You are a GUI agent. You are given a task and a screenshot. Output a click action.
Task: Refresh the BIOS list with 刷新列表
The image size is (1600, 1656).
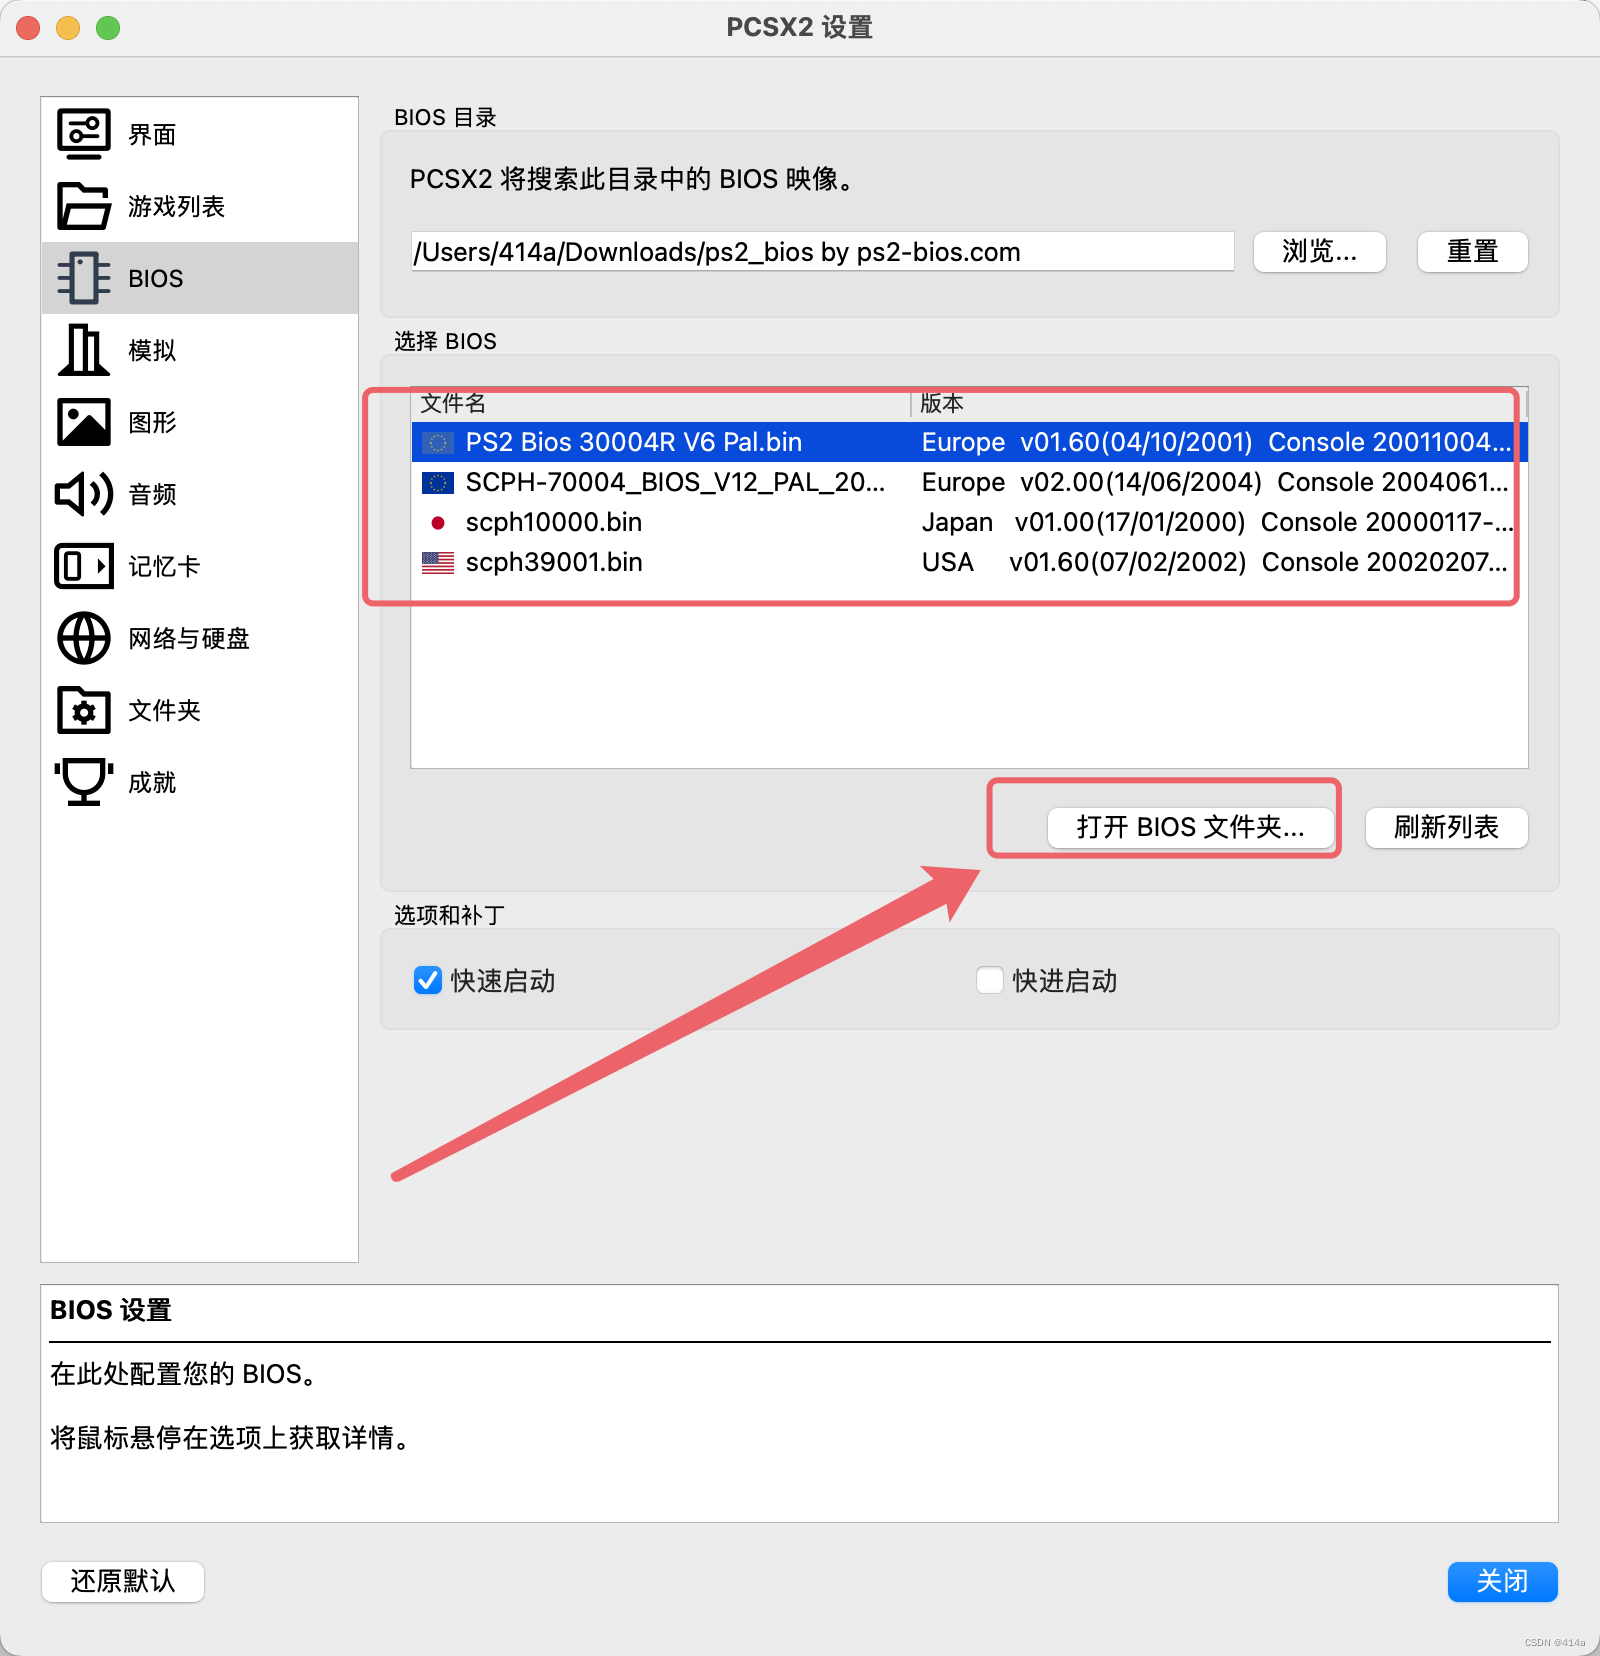coord(1445,827)
